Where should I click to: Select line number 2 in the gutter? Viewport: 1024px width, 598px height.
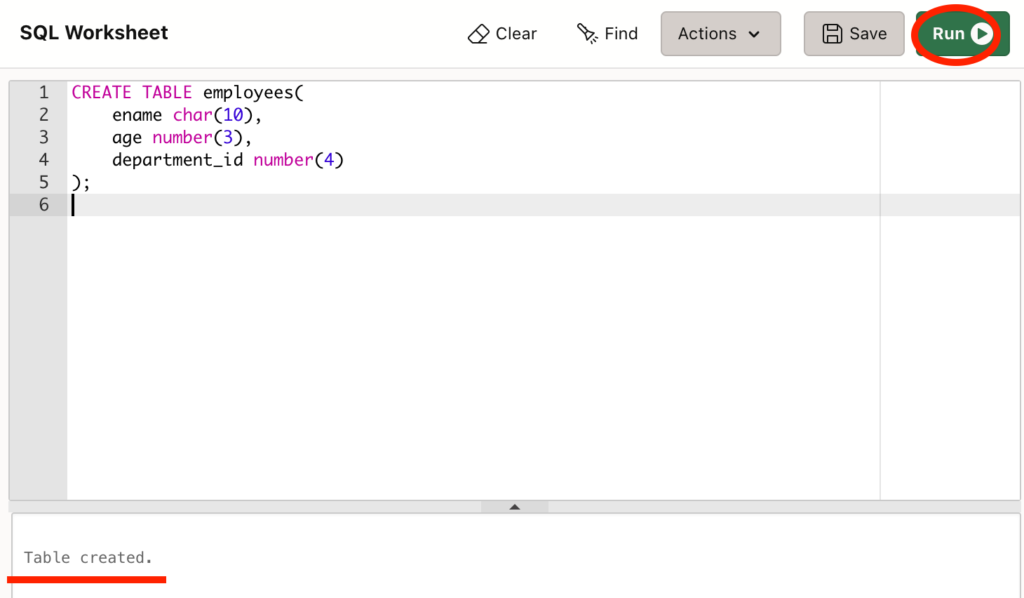(43, 115)
